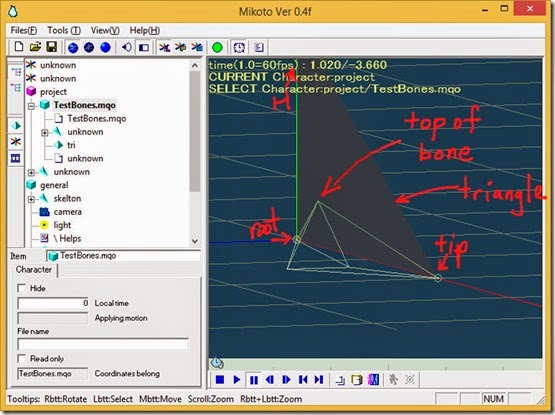Click the first blue wireframe sphere icon
The width and height of the screenshot is (555, 415).
pos(73,47)
